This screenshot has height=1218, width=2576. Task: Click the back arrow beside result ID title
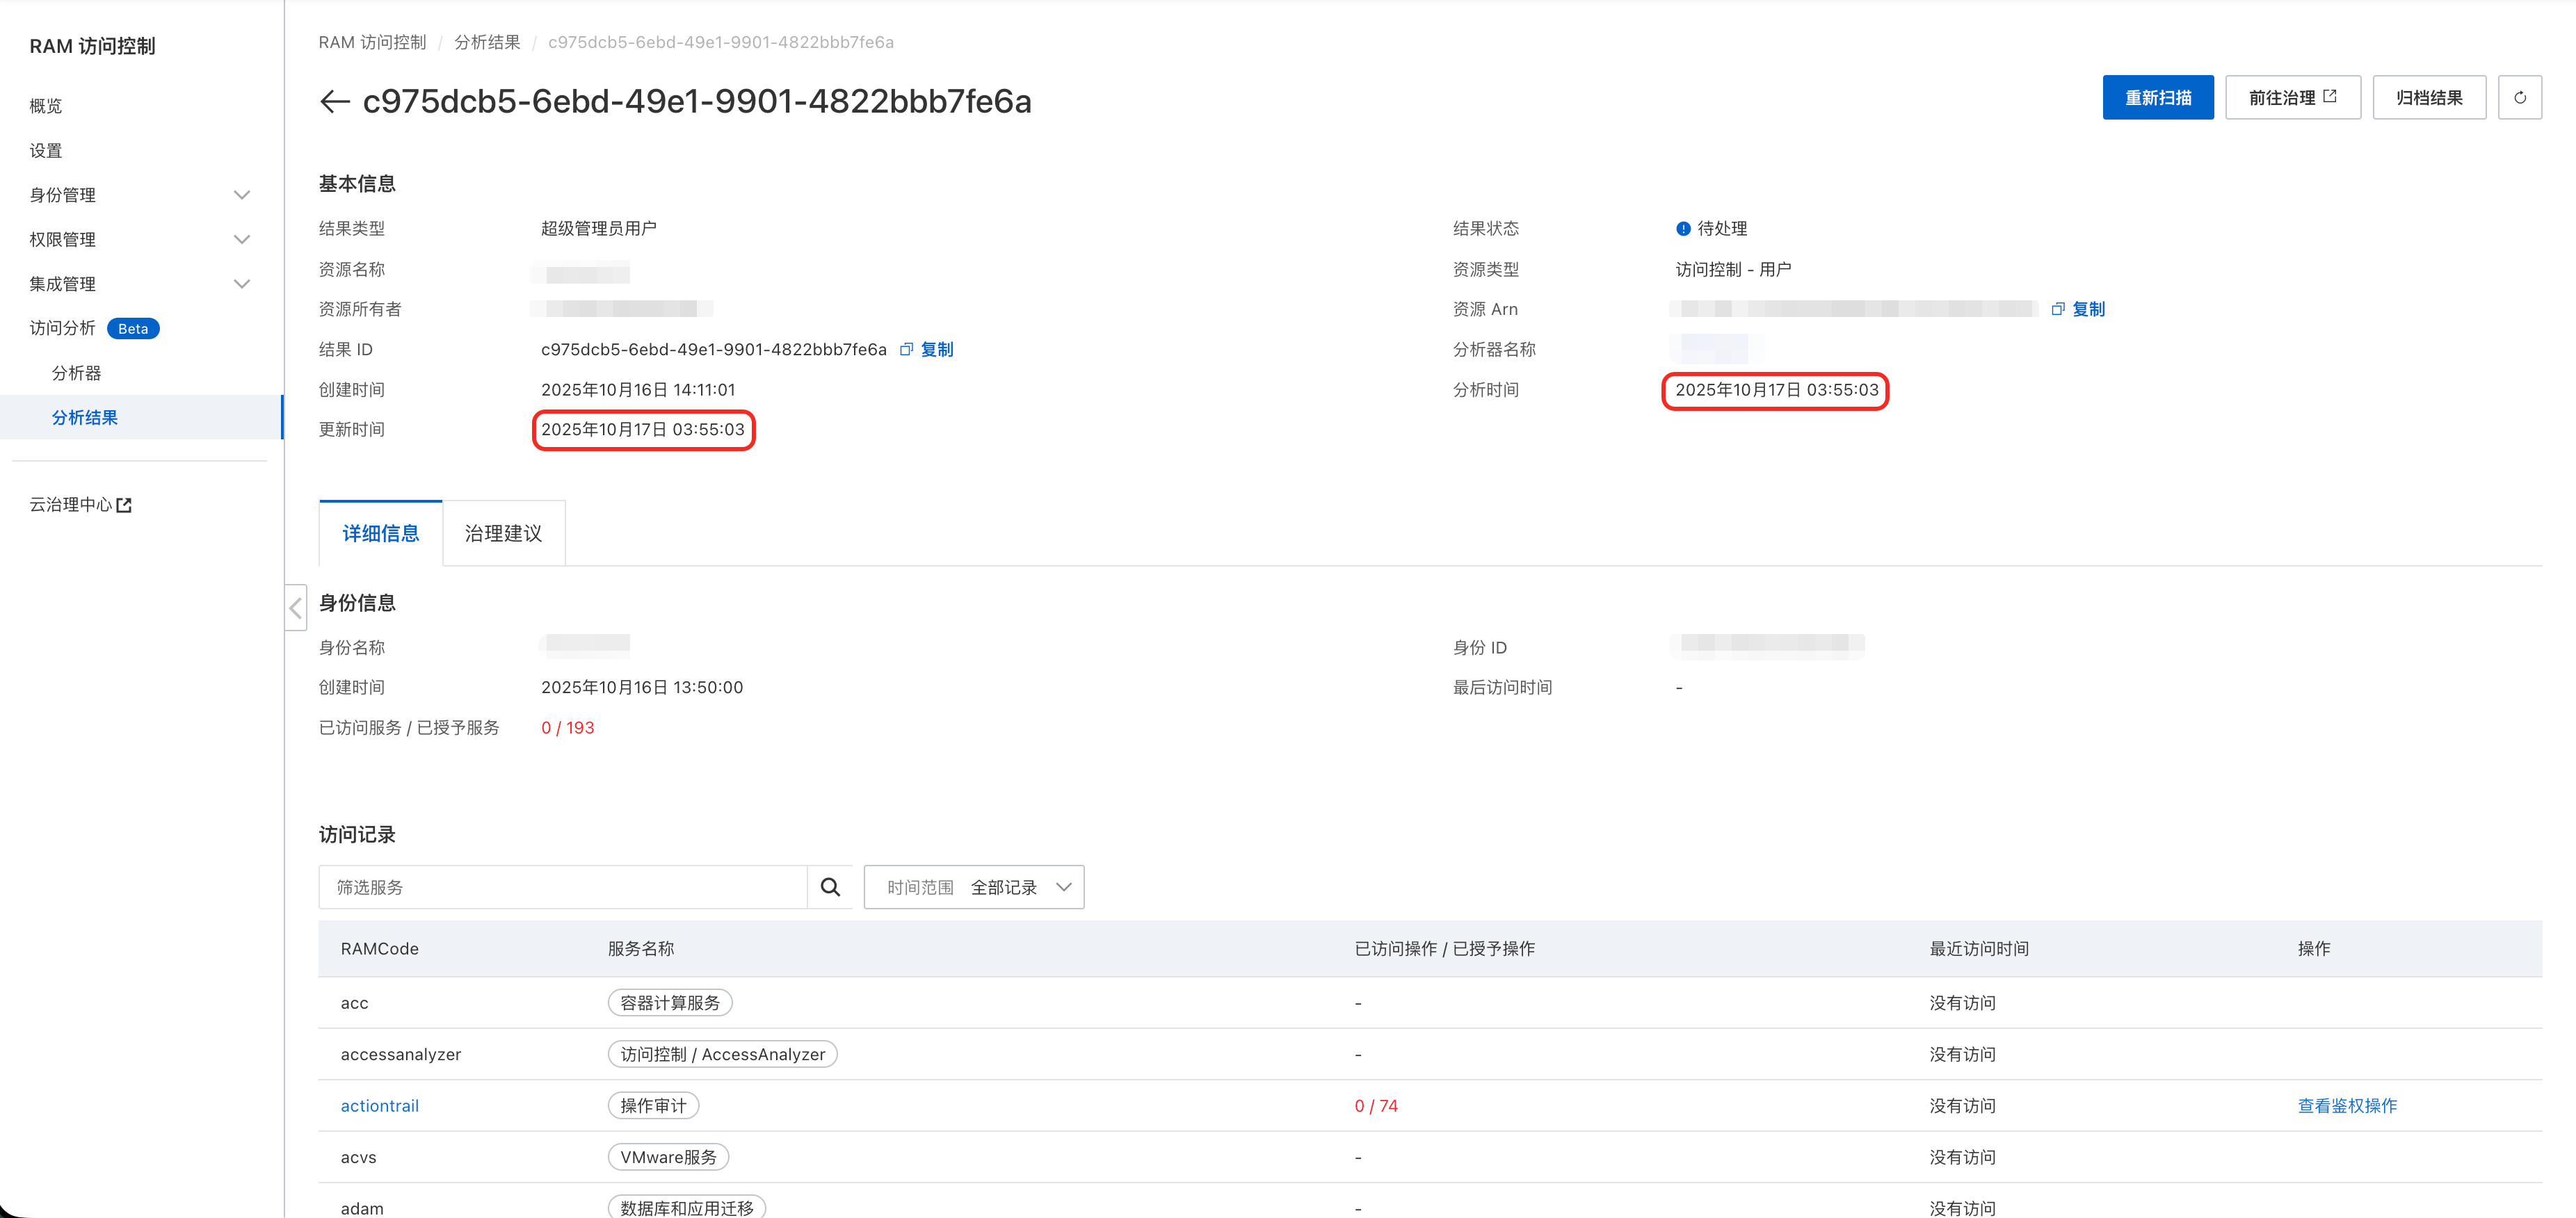(x=334, y=101)
